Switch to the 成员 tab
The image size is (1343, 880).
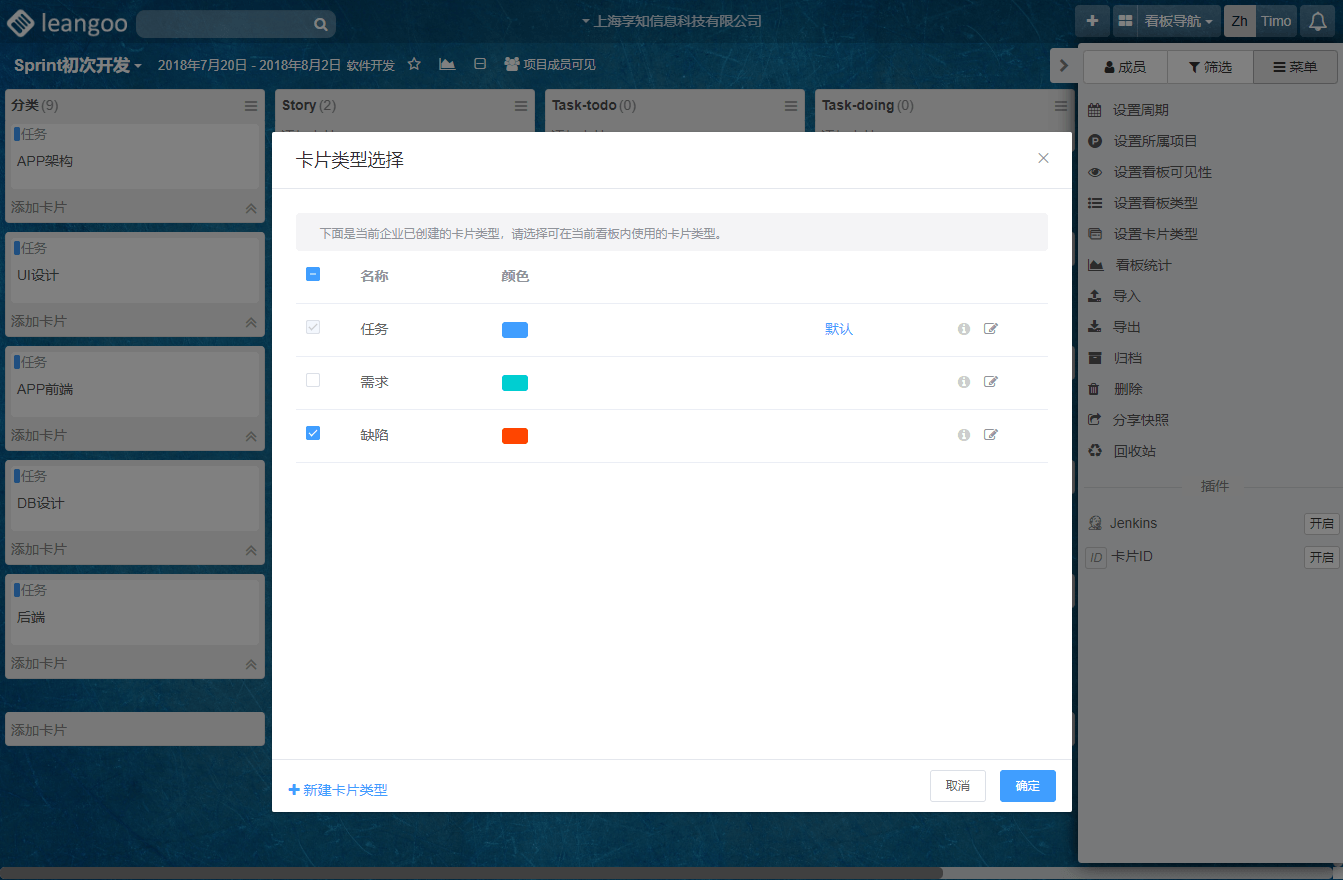tap(1125, 67)
